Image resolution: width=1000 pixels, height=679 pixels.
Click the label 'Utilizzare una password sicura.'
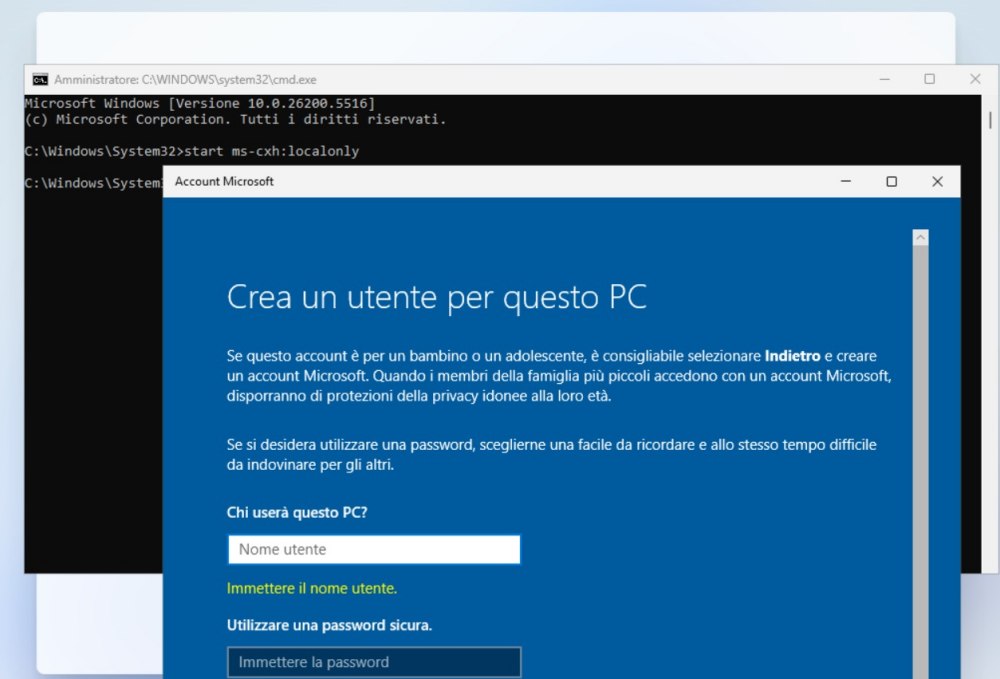tap(329, 625)
